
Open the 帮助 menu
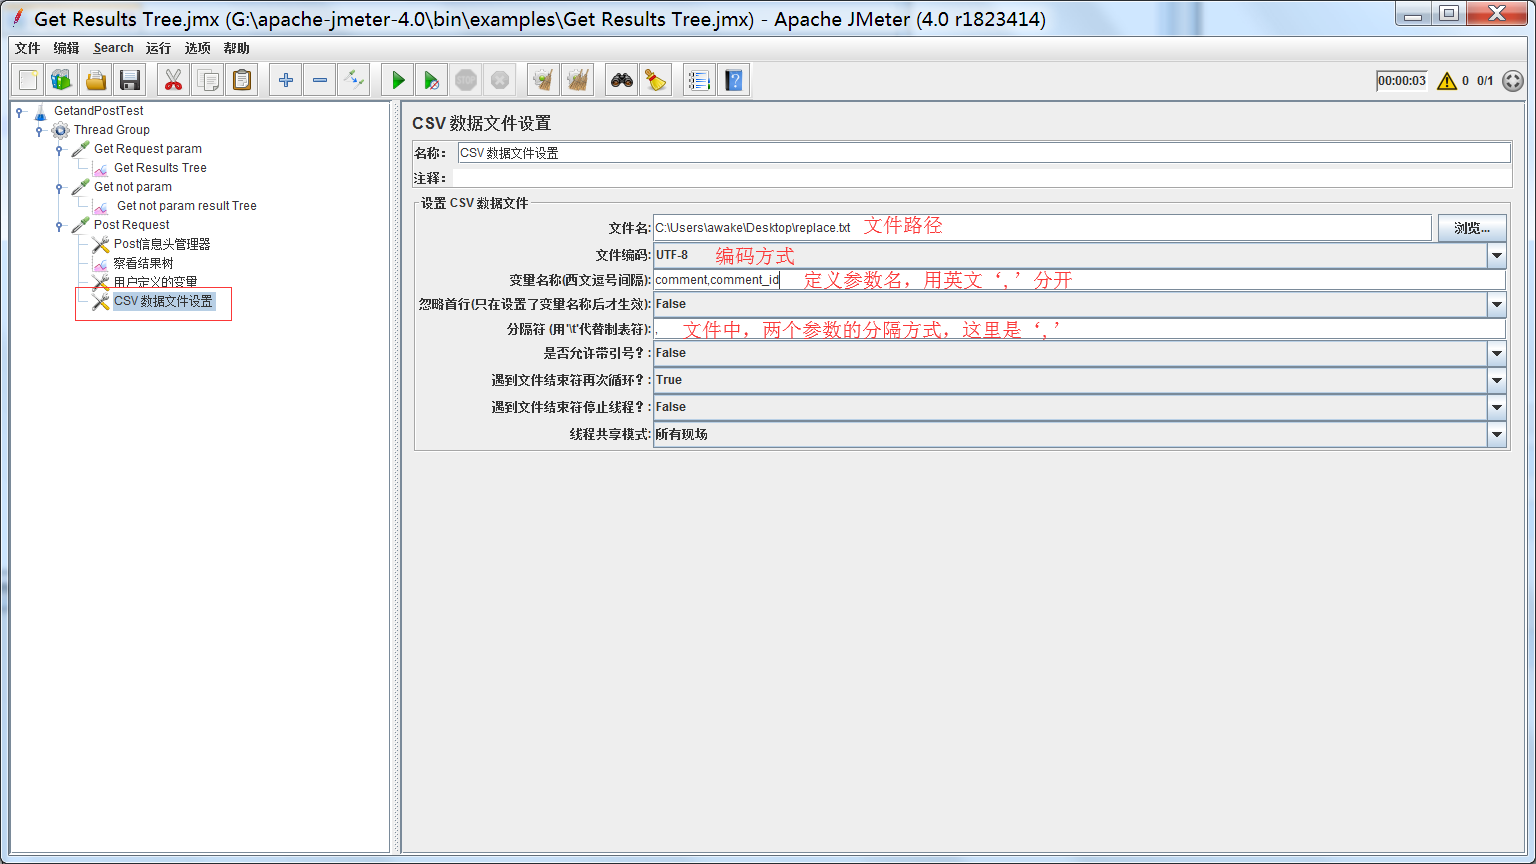237,48
